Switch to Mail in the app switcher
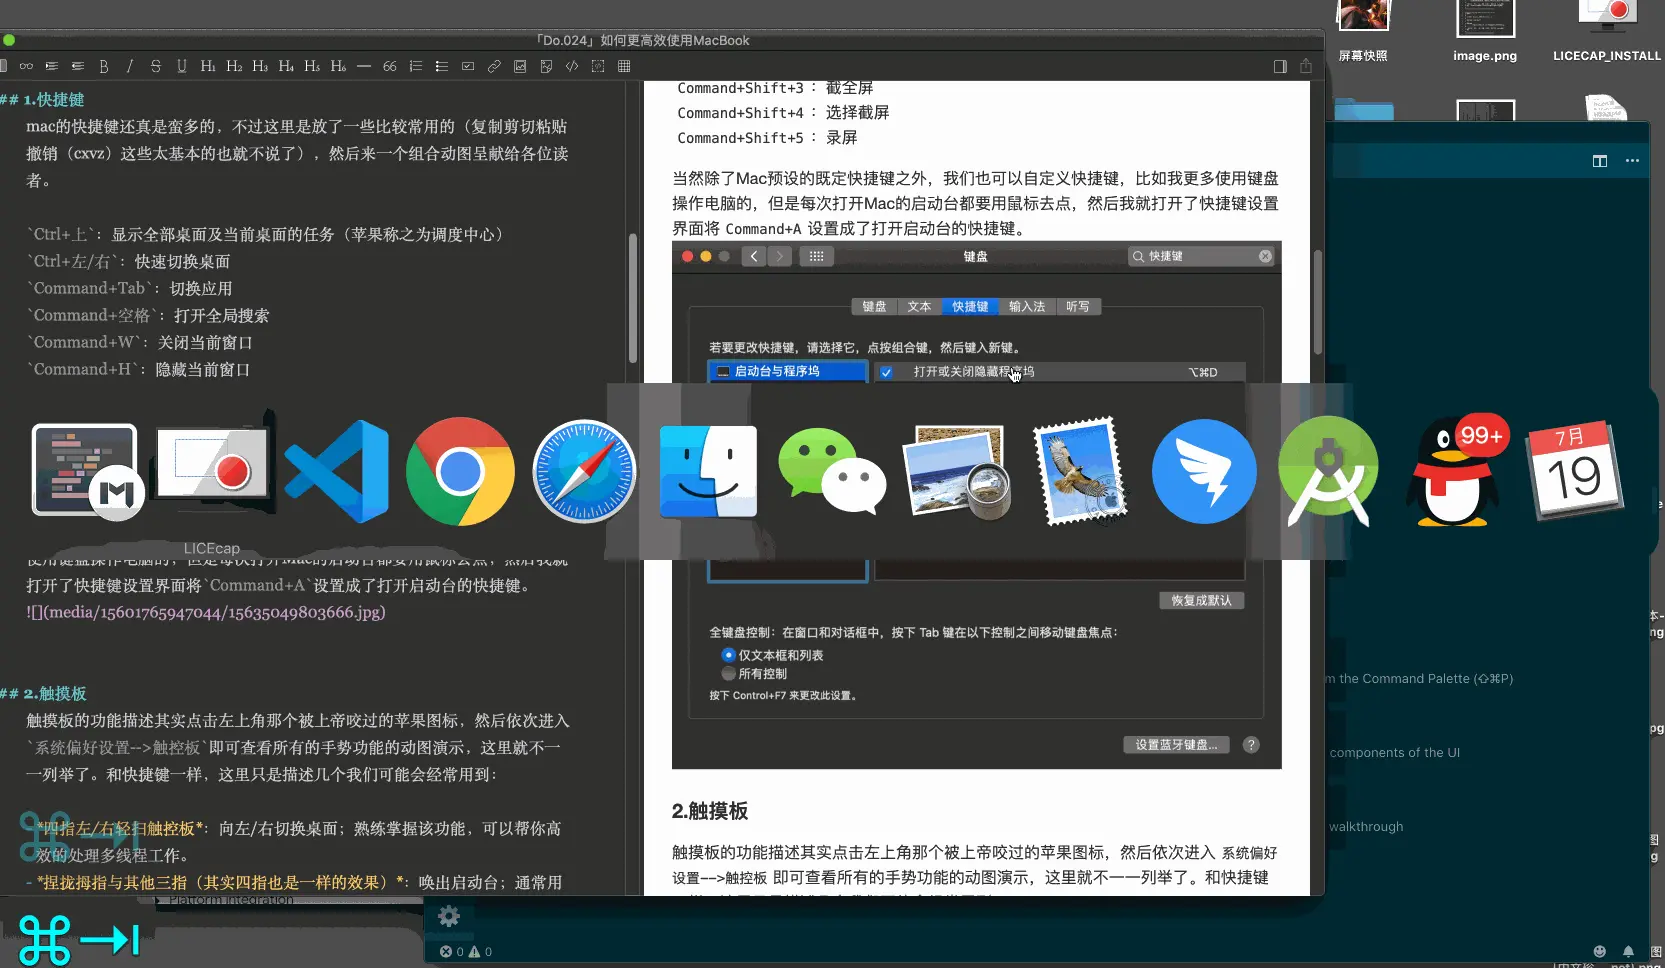This screenshot has height=968, width=1665. [x=1080, y=471]
